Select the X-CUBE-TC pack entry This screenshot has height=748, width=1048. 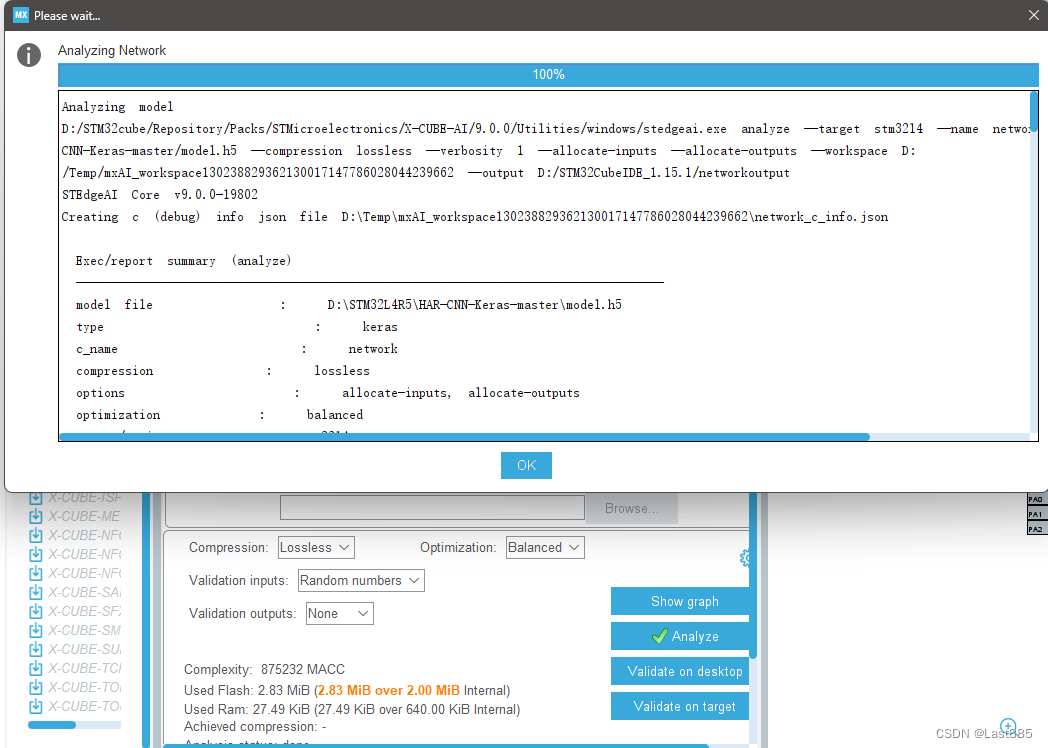(84, 668)
